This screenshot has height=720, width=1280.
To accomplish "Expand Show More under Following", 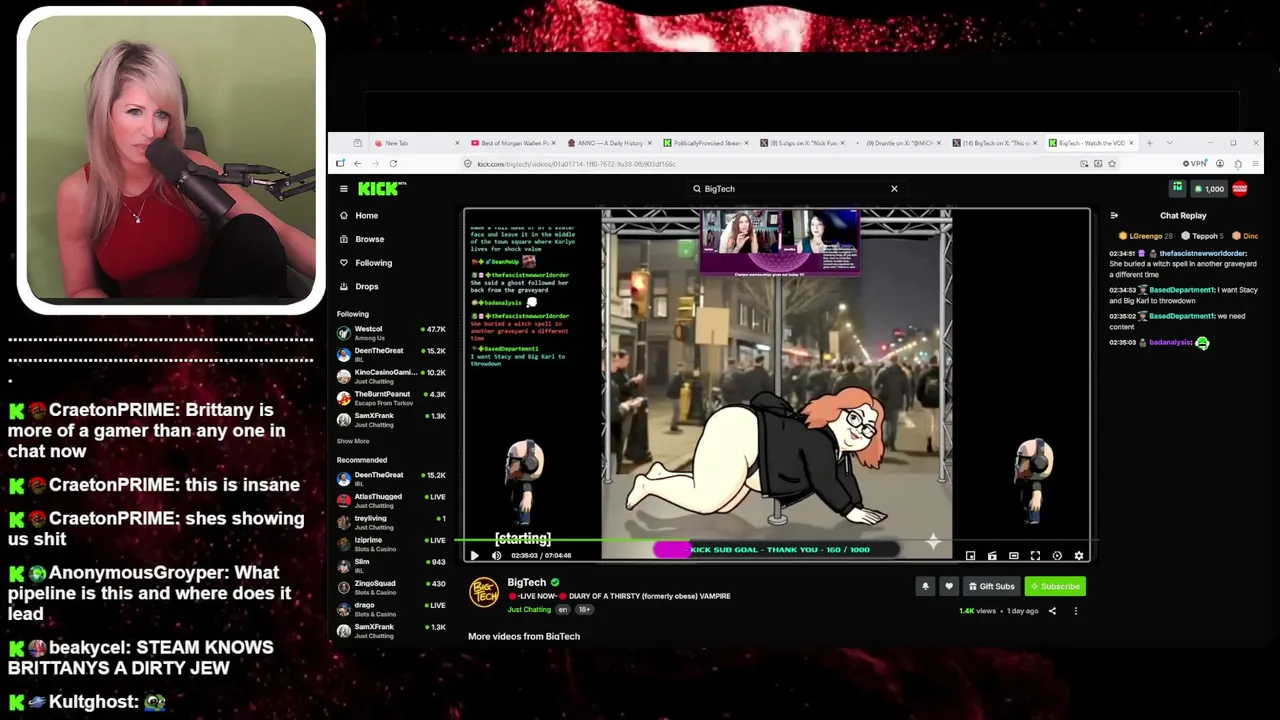I will click(x=353, y=441).
